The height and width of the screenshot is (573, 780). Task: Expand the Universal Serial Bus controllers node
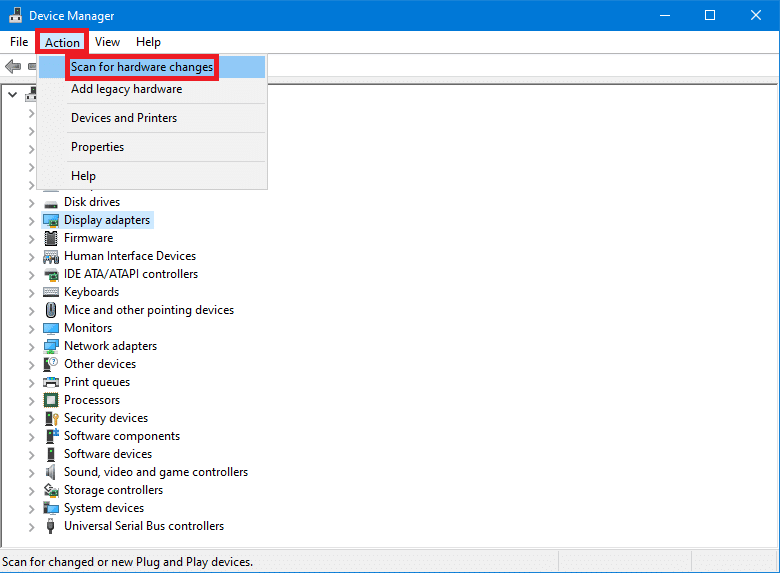click(31, 527)
